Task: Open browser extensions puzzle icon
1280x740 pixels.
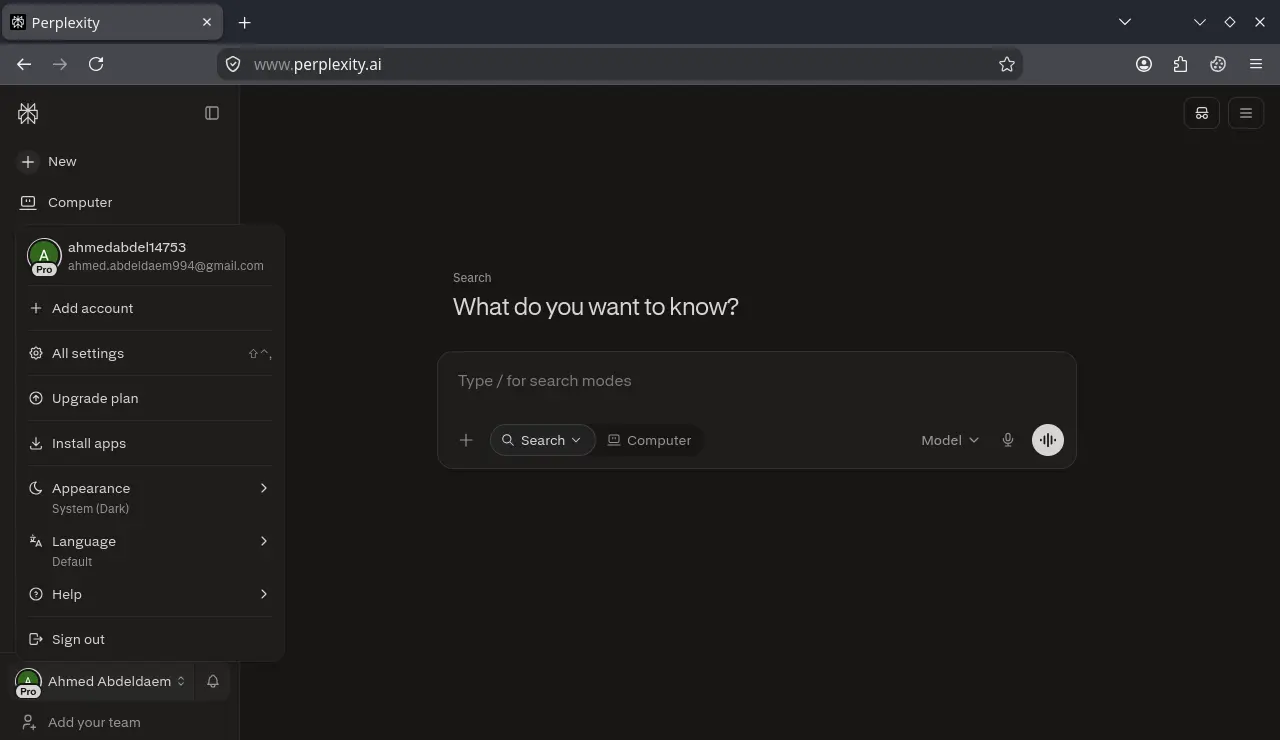Action: pos(1181,64)
